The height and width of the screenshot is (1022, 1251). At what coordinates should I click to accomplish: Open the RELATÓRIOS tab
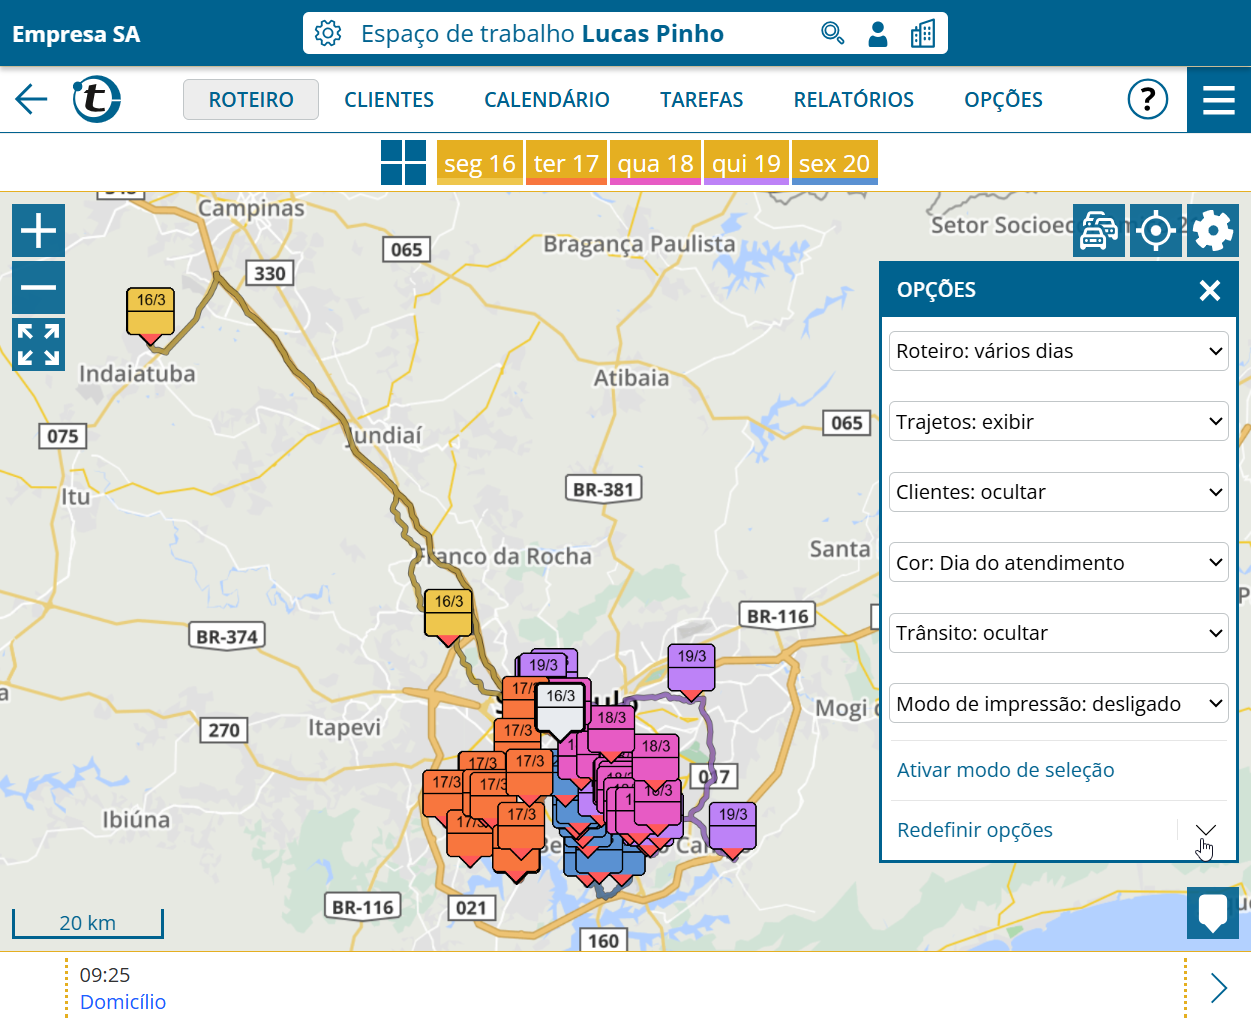[x=853, y=100]
